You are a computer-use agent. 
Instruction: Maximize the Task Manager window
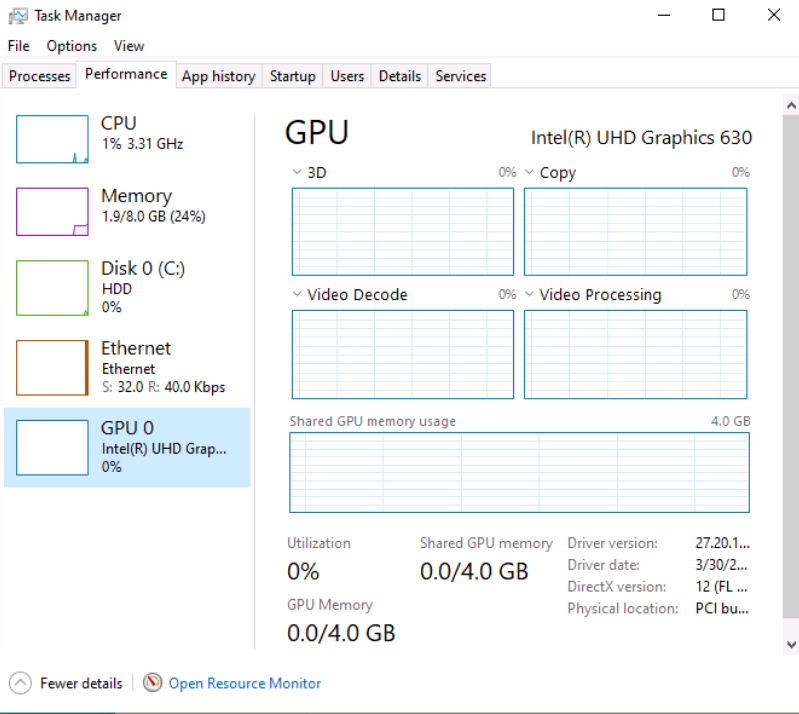coord(718,15)
